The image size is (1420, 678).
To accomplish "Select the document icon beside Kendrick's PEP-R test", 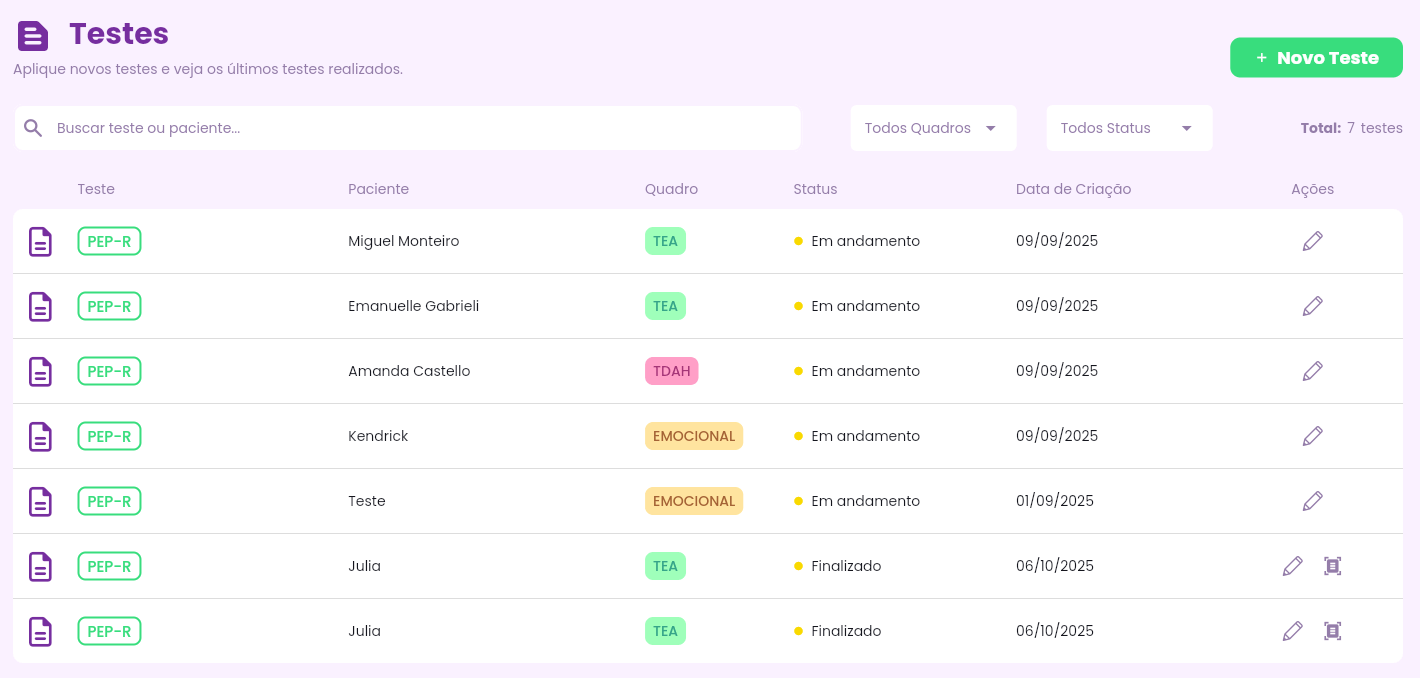I will tap(40, 437).
